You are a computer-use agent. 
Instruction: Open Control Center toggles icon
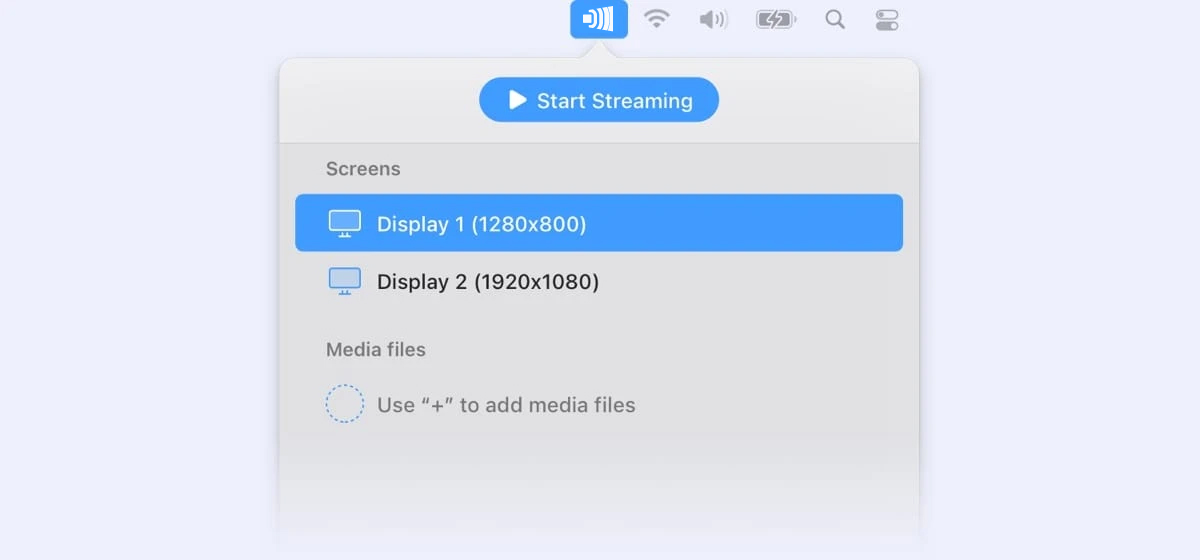[887, 19]
